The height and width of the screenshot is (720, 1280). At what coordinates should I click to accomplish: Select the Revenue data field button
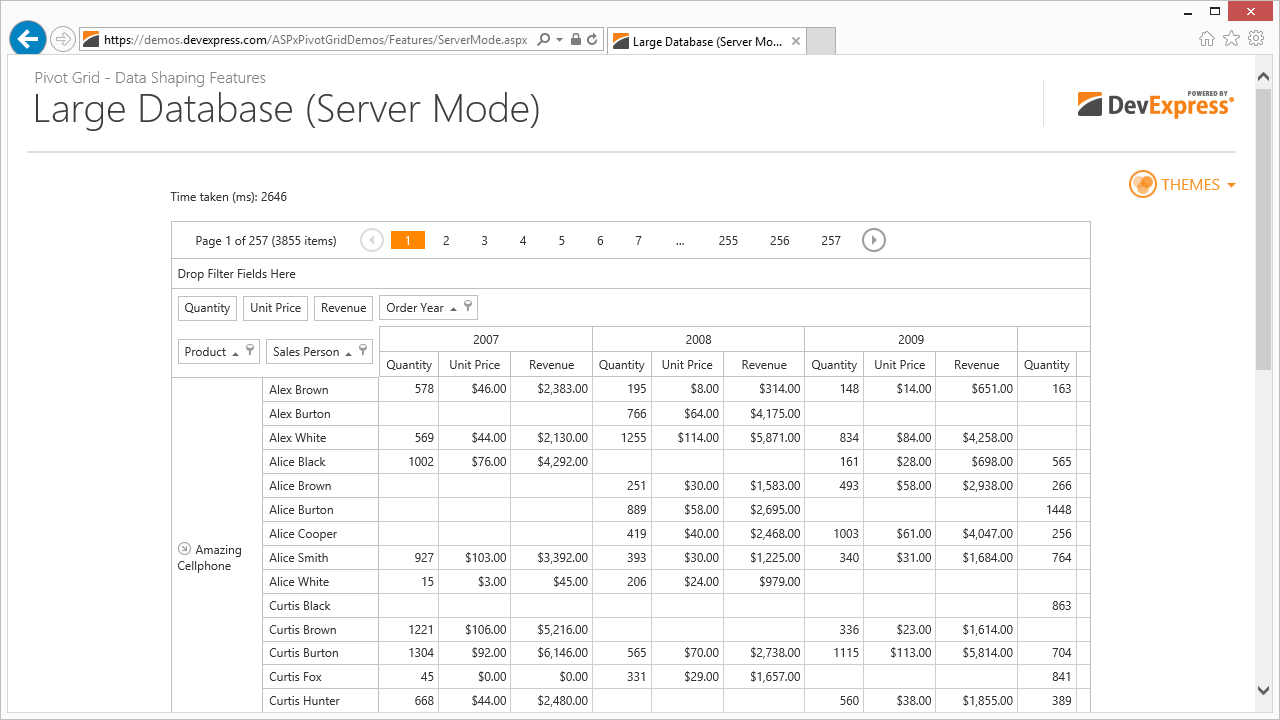[x=343, y=308]
